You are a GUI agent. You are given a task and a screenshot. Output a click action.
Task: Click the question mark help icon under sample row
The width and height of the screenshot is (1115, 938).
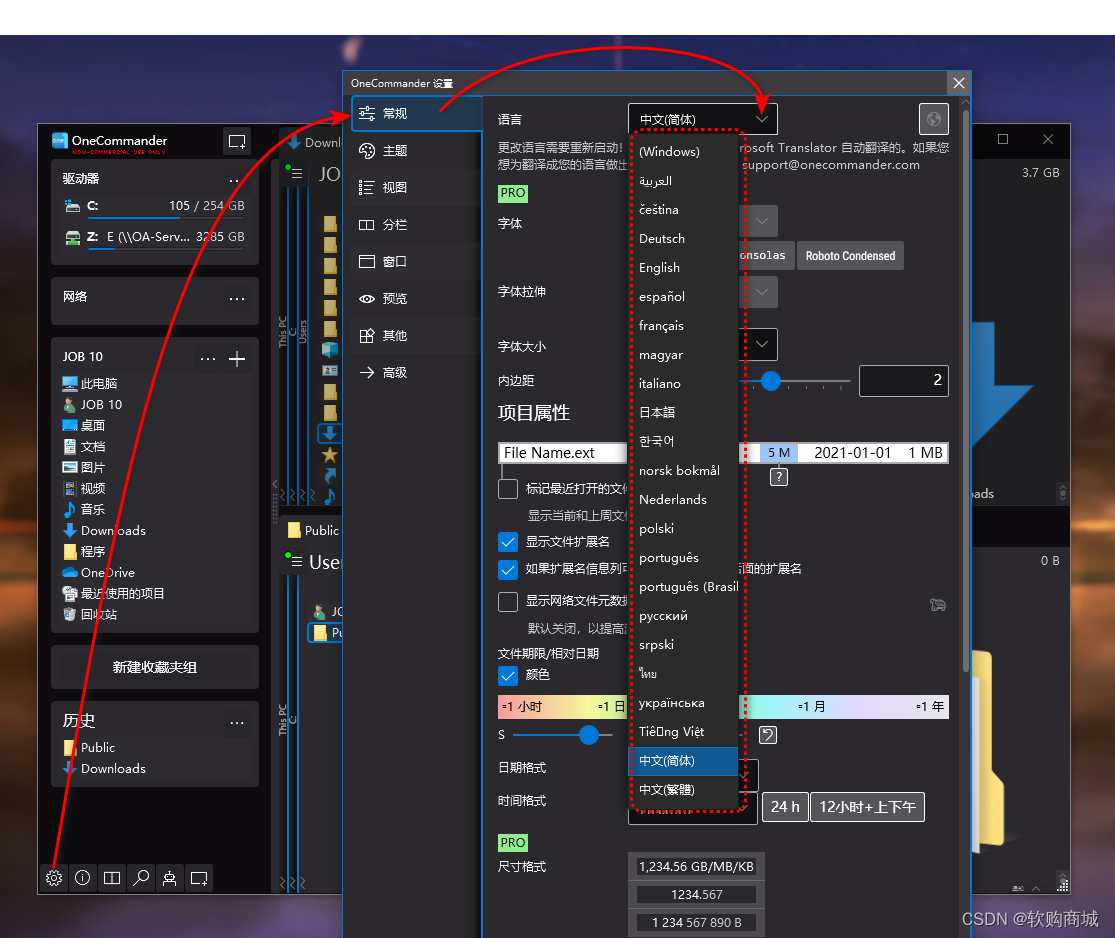coord(779,476)
